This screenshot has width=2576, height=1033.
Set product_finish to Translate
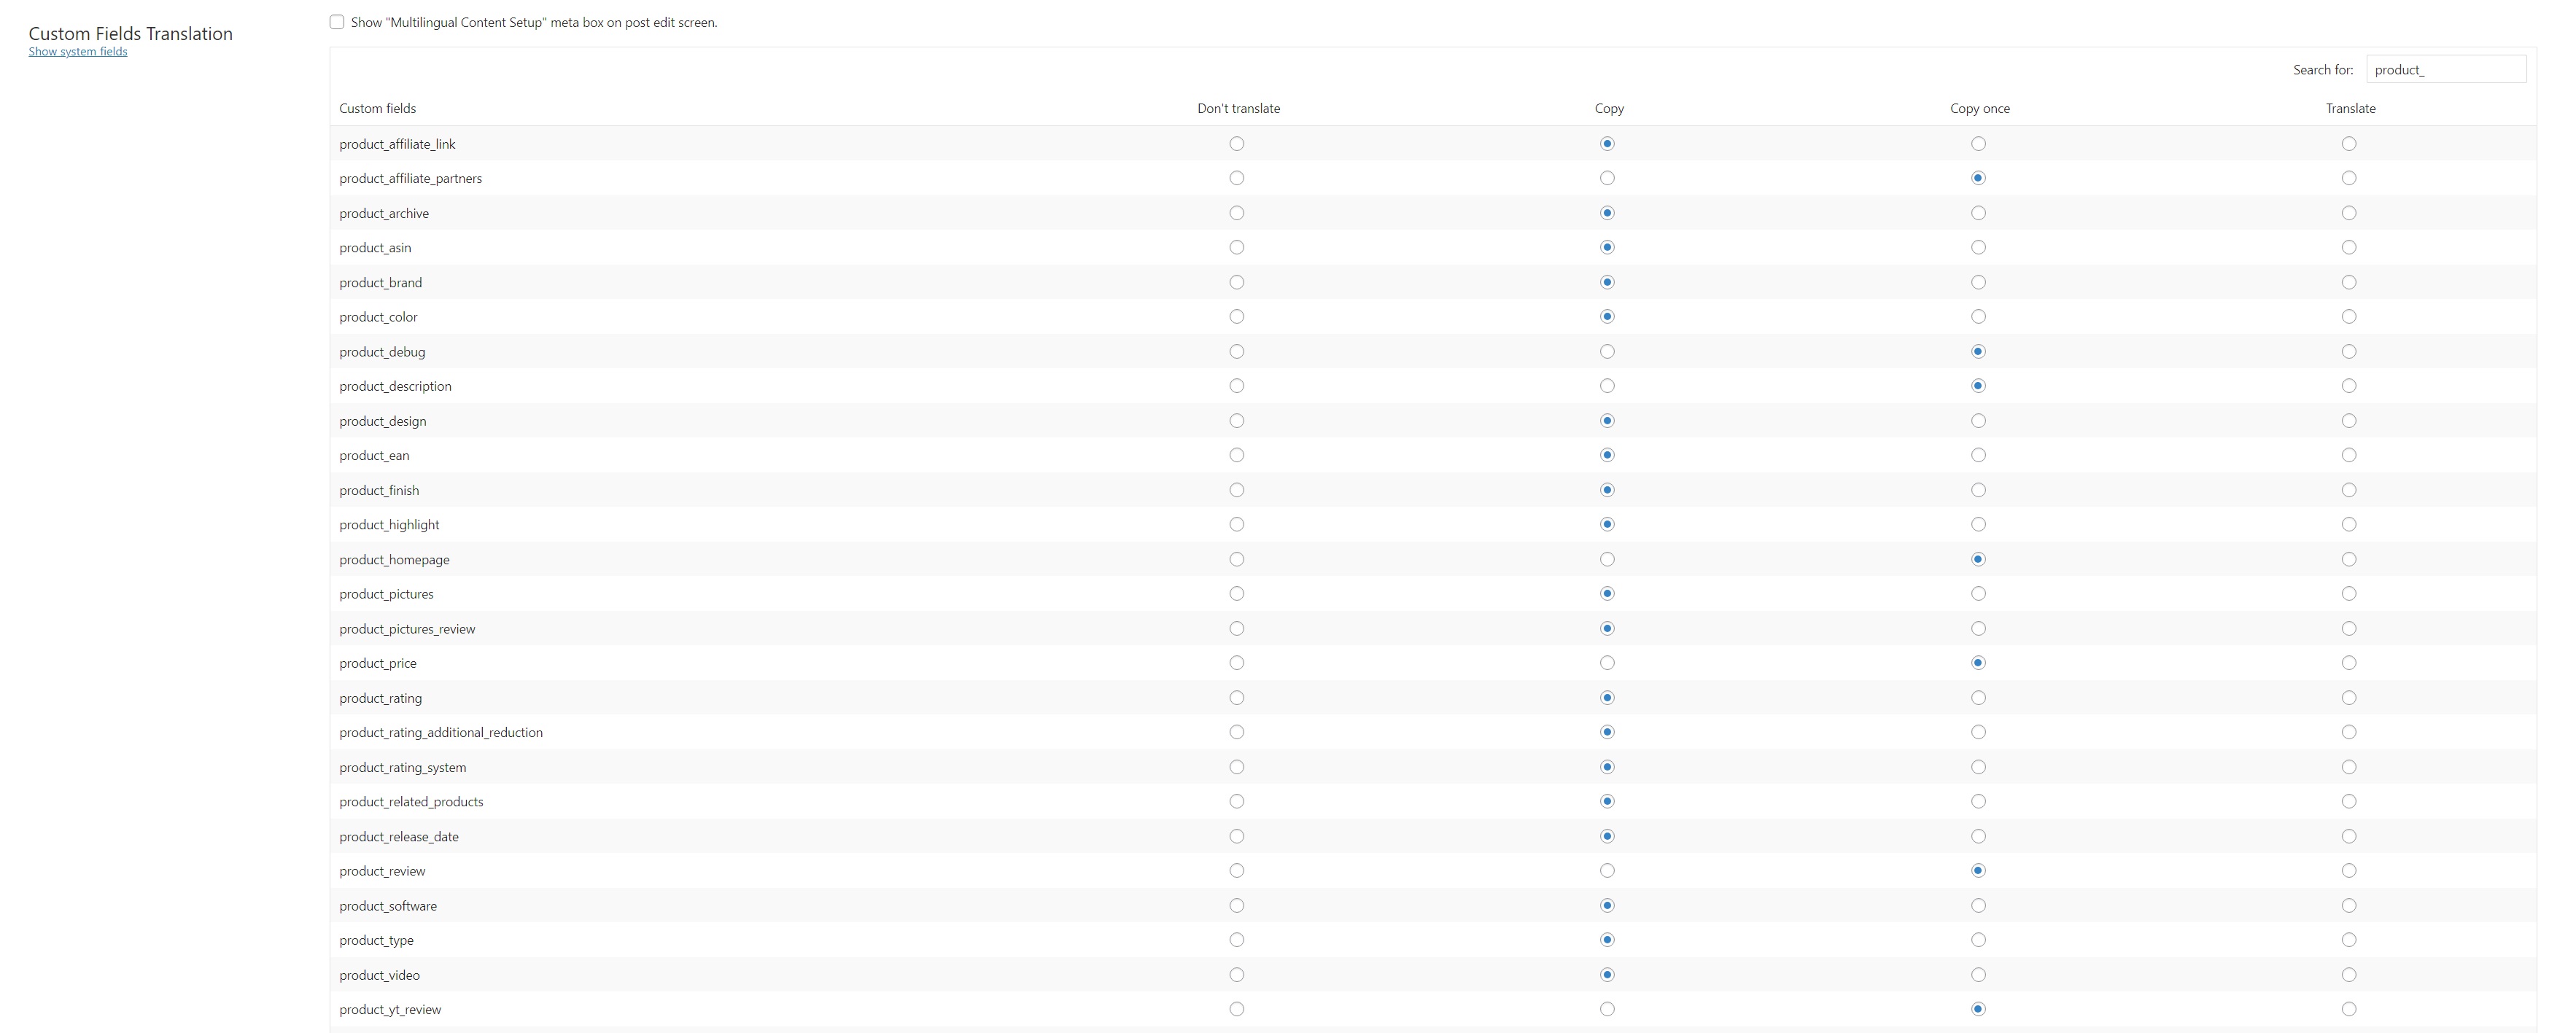(x=2349, y=490)
